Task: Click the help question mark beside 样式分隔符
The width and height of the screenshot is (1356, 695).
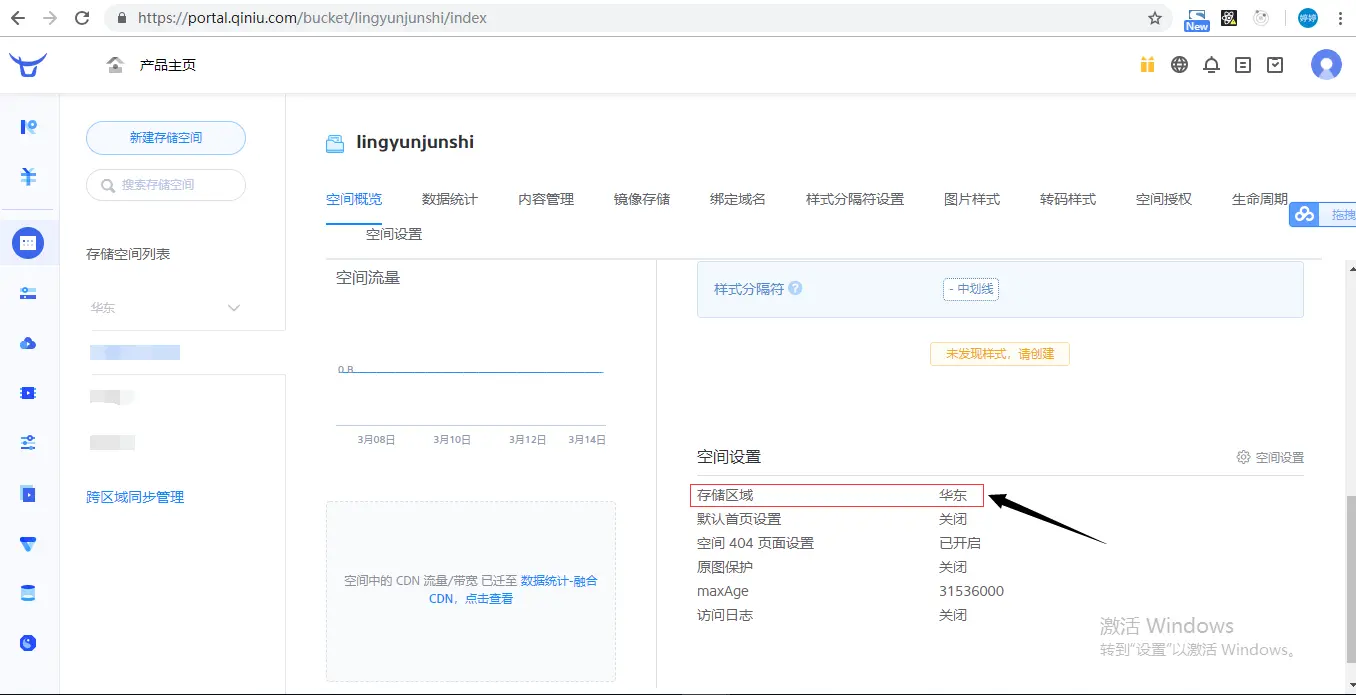Action: [795, 288]
